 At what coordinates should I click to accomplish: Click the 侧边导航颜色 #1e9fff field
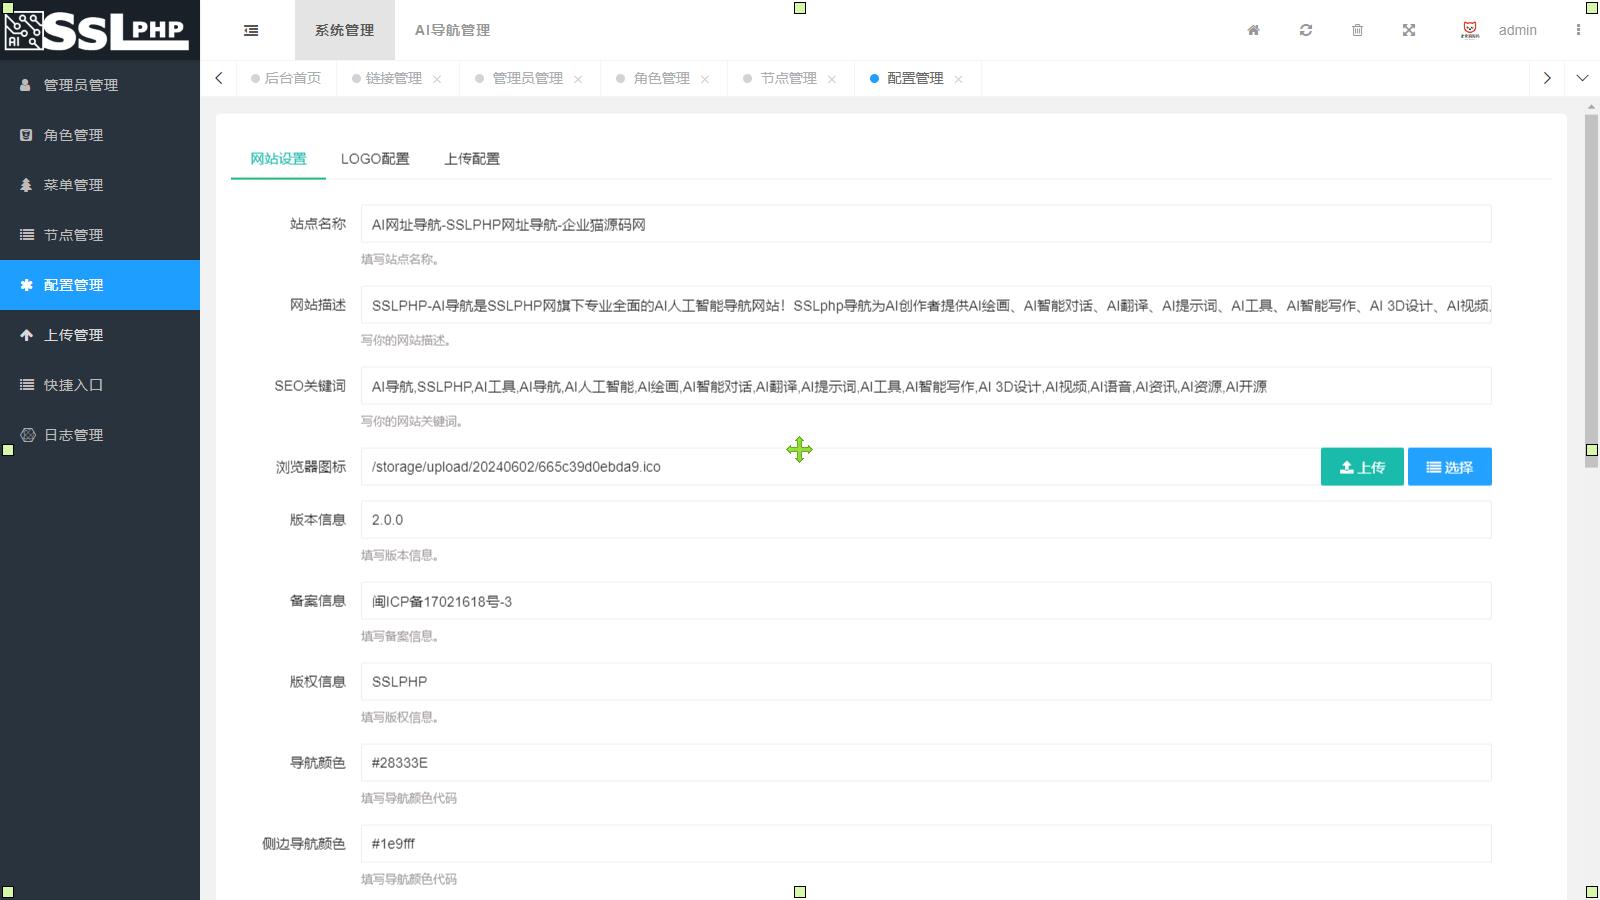[926, 844]
